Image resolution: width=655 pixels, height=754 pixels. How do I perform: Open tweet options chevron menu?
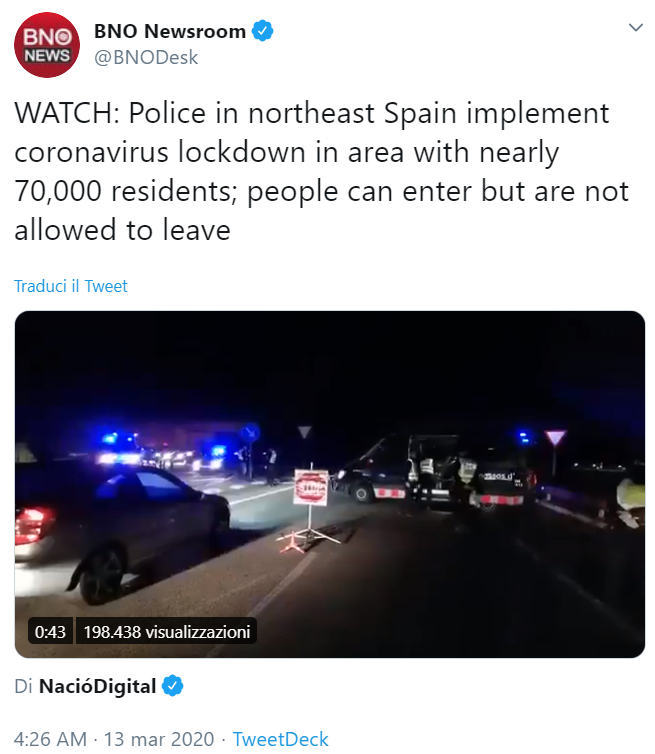click(x=636, y=27)
